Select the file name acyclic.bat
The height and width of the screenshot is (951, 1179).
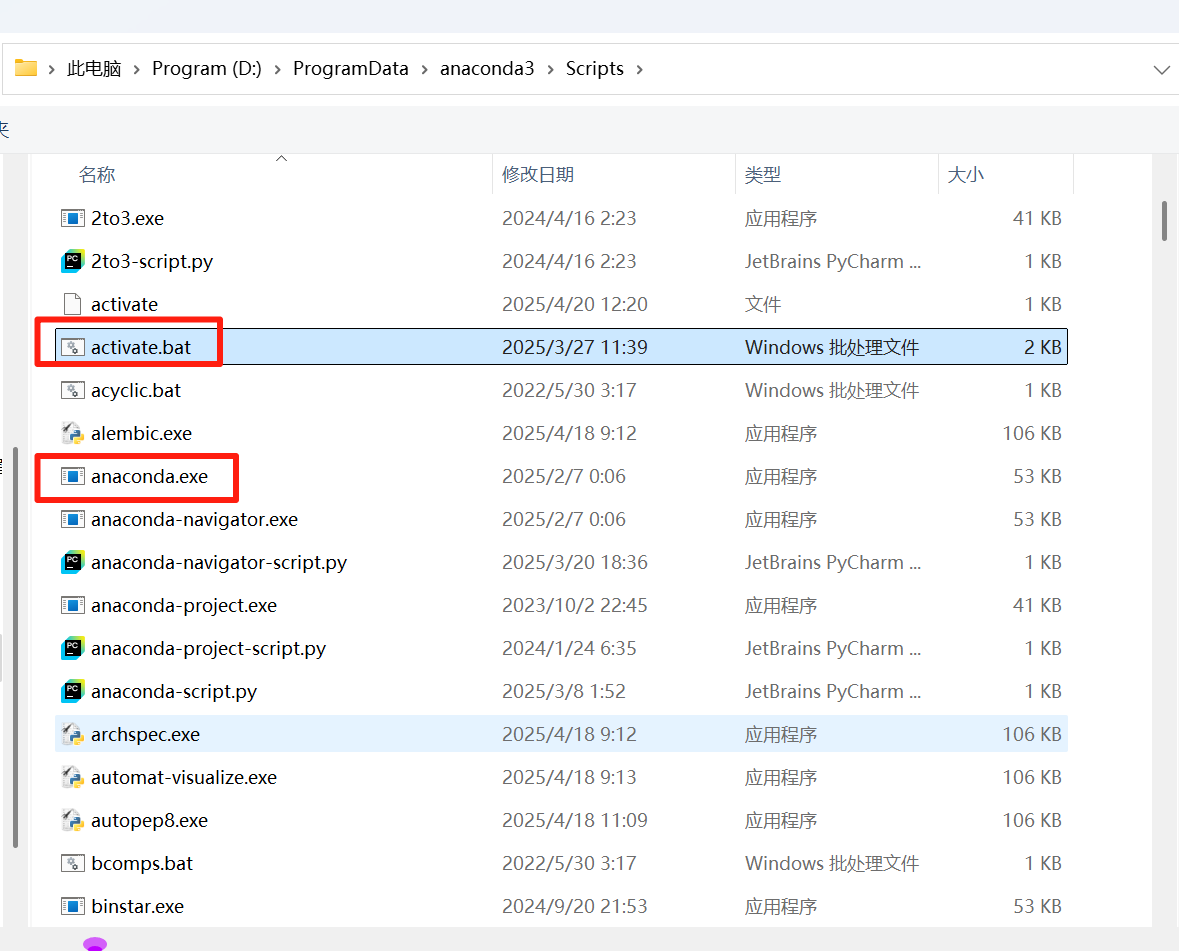[x=135, y=390]
